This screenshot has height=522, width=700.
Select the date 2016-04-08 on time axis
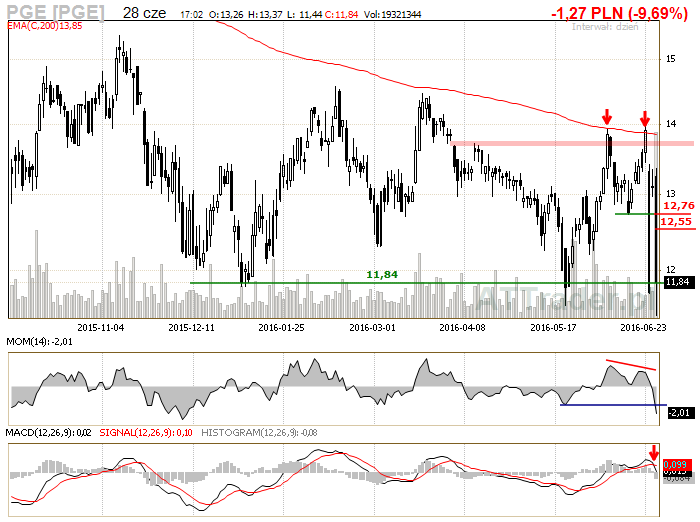[462, 328]
